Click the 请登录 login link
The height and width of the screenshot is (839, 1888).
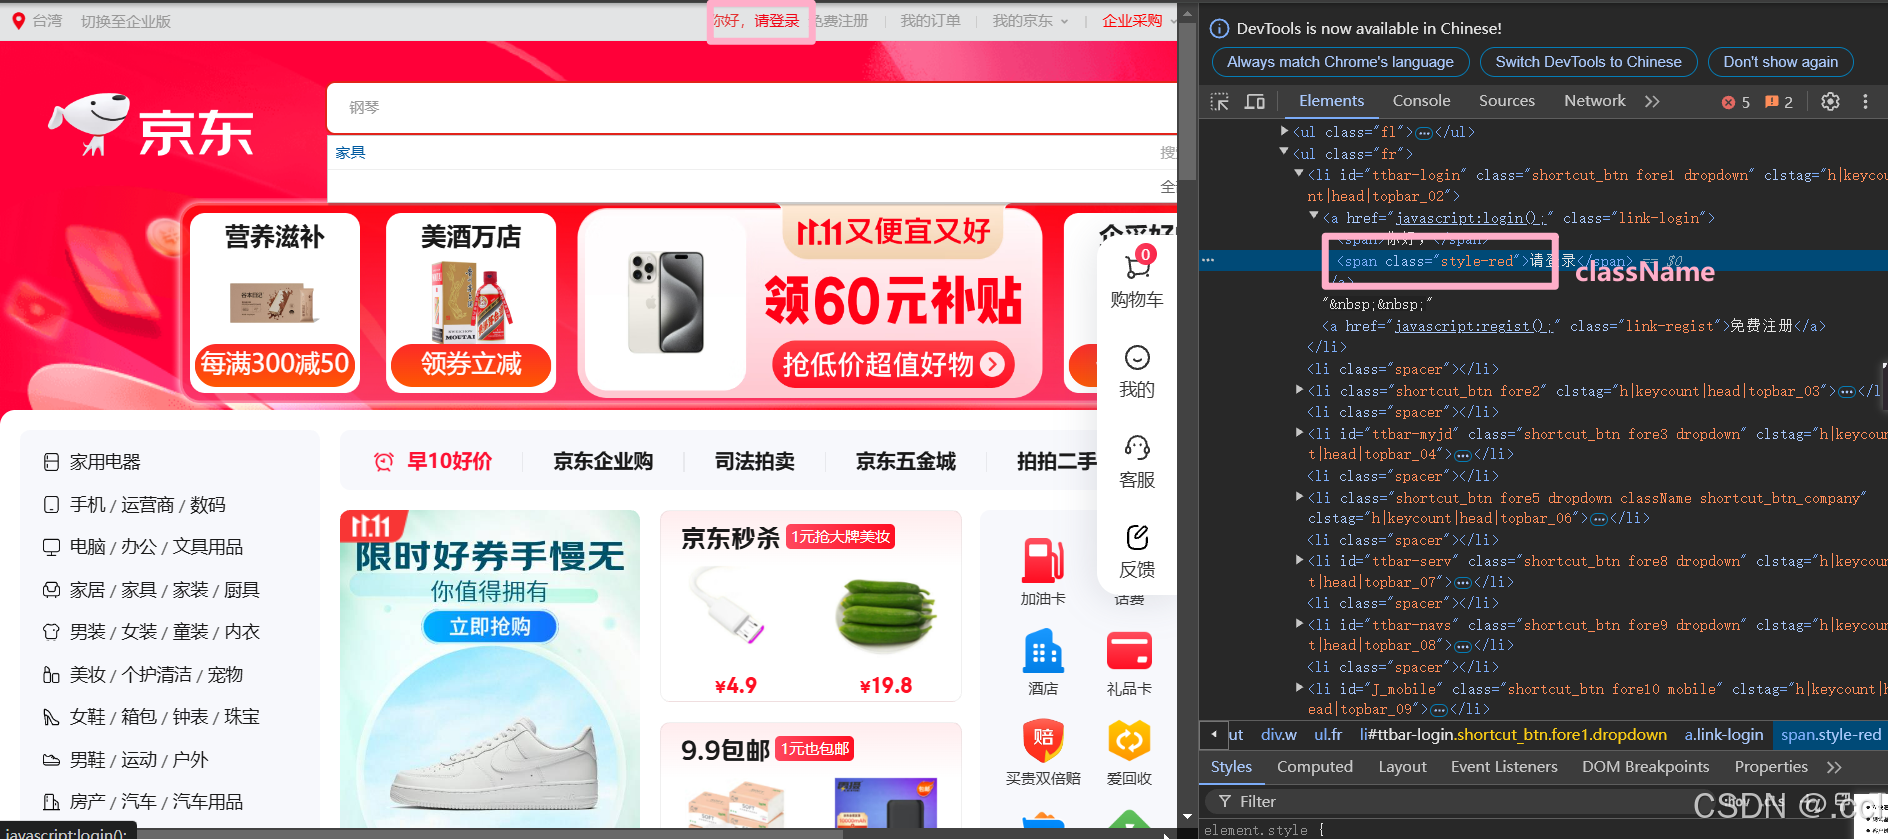[777, 21]
